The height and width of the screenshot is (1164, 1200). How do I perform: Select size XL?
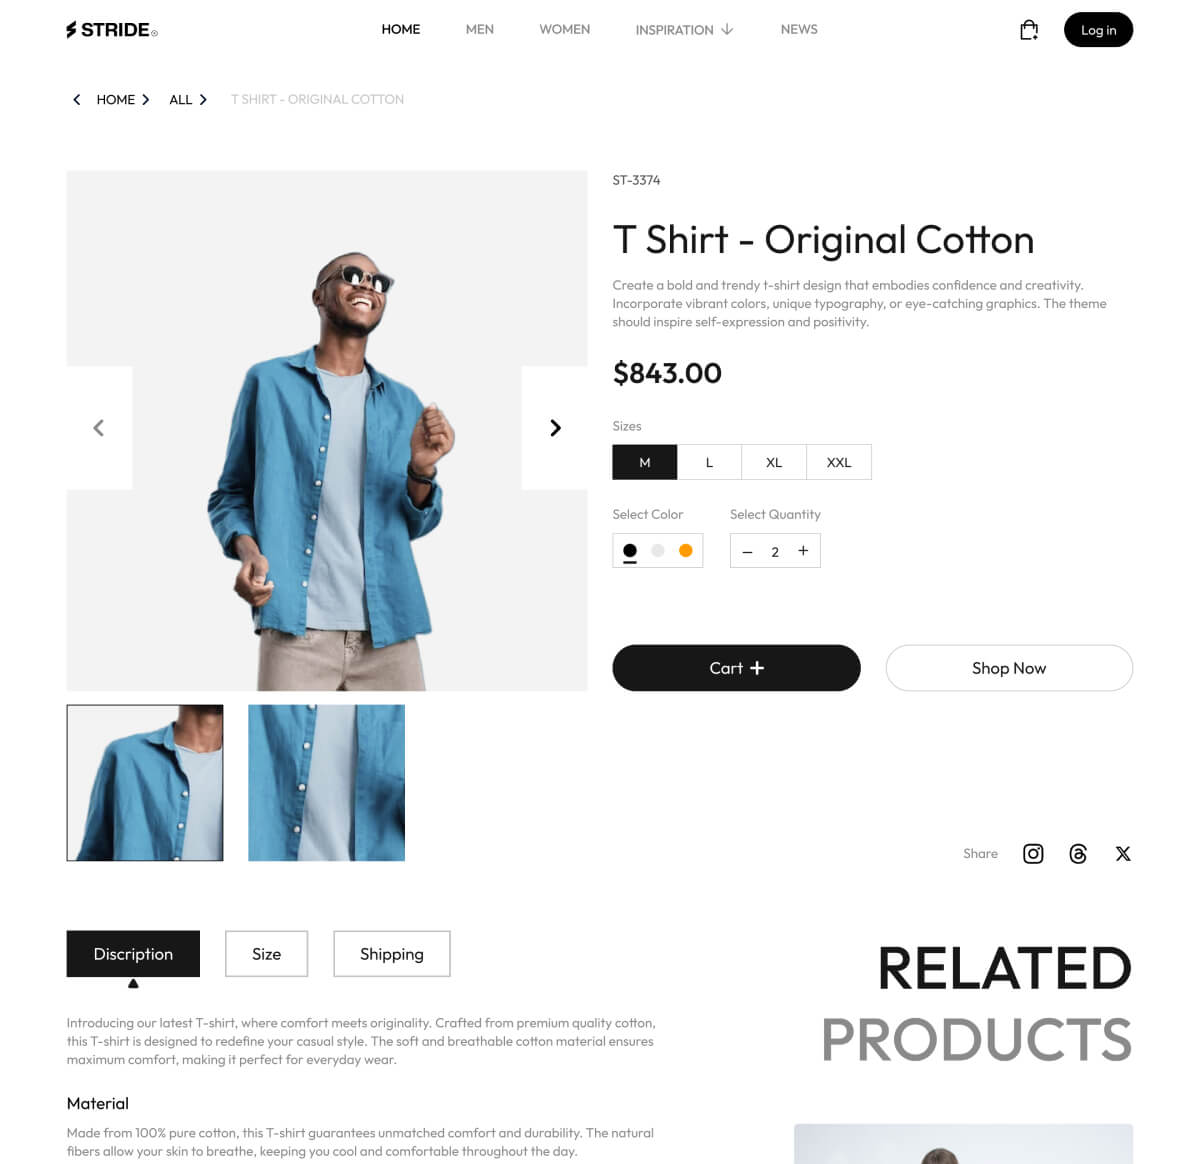click(774, 462)
